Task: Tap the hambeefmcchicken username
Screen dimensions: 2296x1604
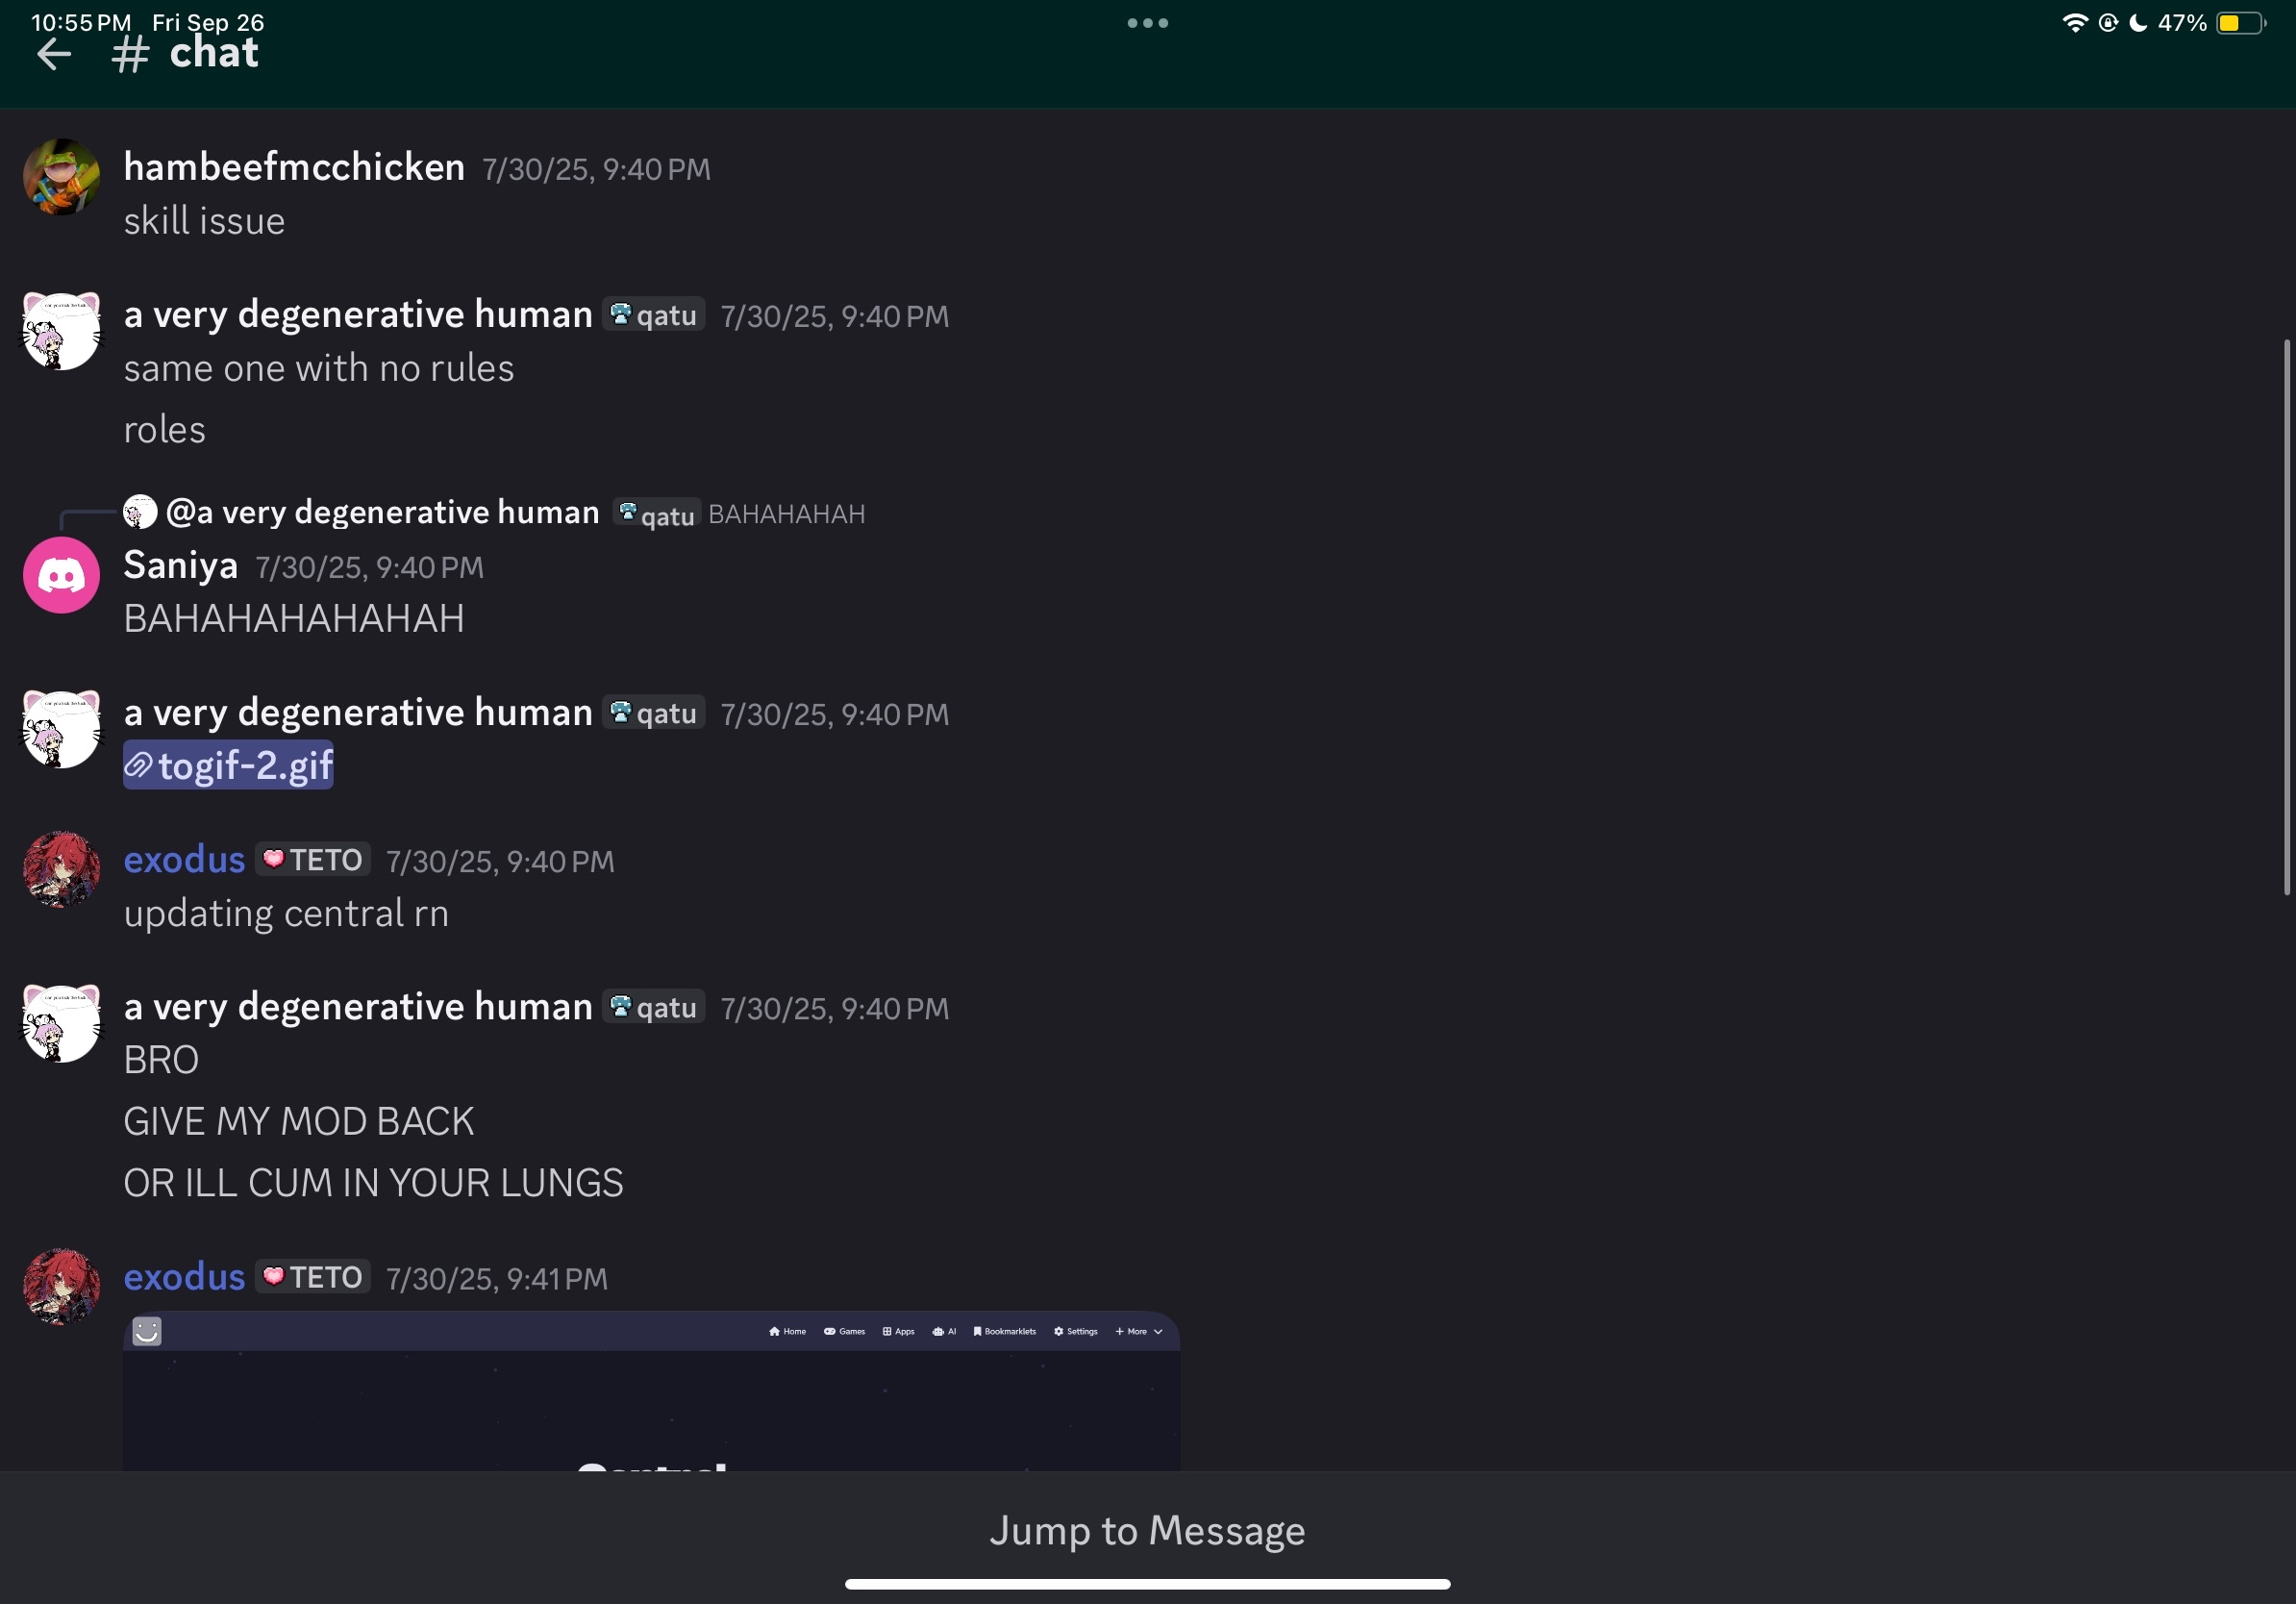Action: 294,167
